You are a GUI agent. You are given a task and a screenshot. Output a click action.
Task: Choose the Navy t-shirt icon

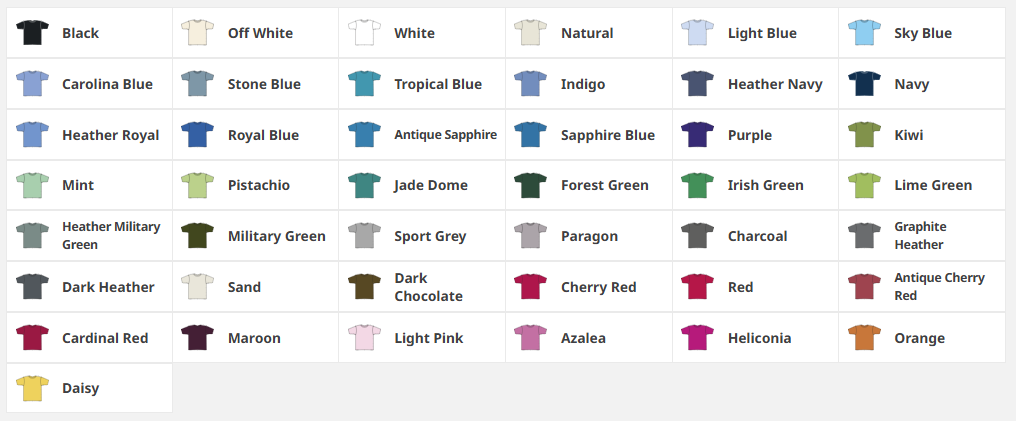tap(864, 84)
